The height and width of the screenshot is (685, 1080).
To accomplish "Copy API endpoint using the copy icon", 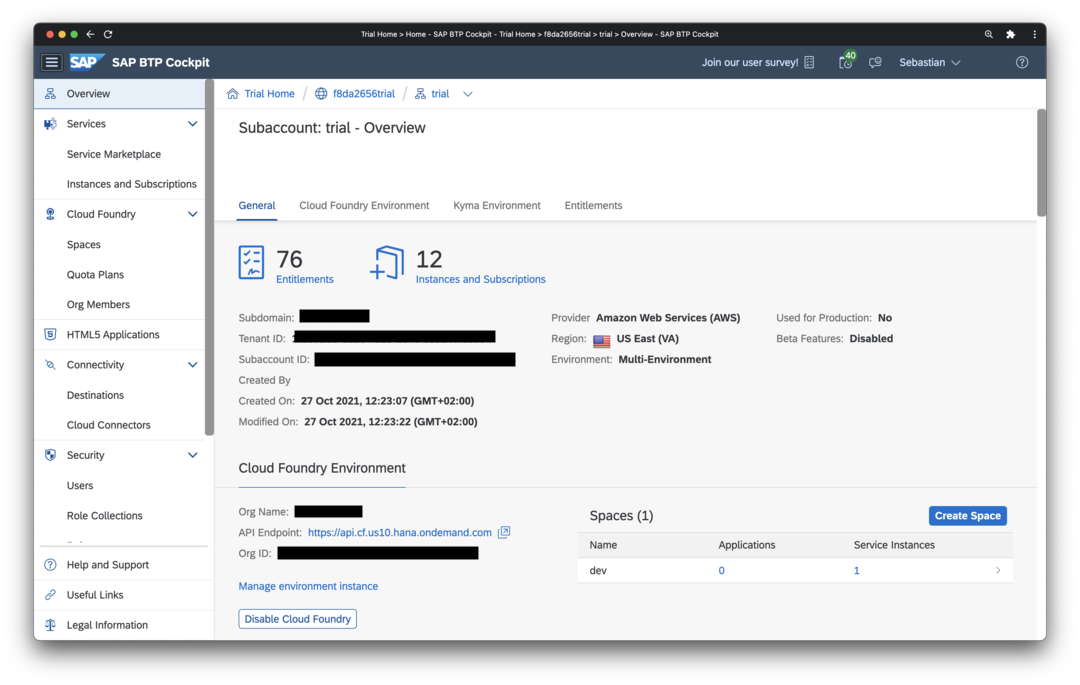I will pyautogui.click(x=504, y=533).
